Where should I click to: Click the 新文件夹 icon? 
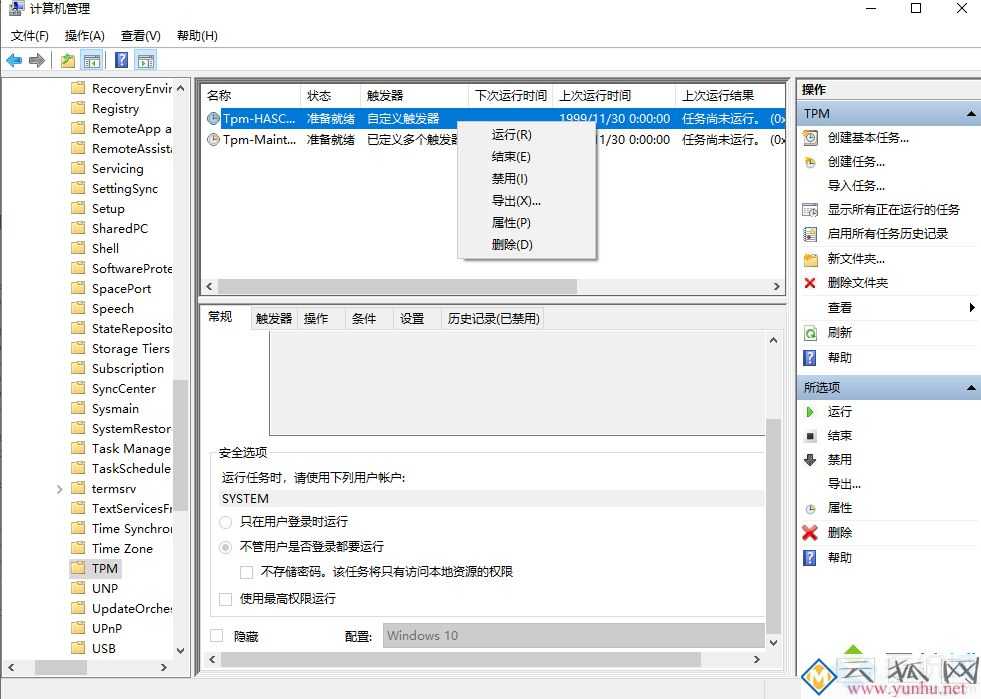(811, 258)
